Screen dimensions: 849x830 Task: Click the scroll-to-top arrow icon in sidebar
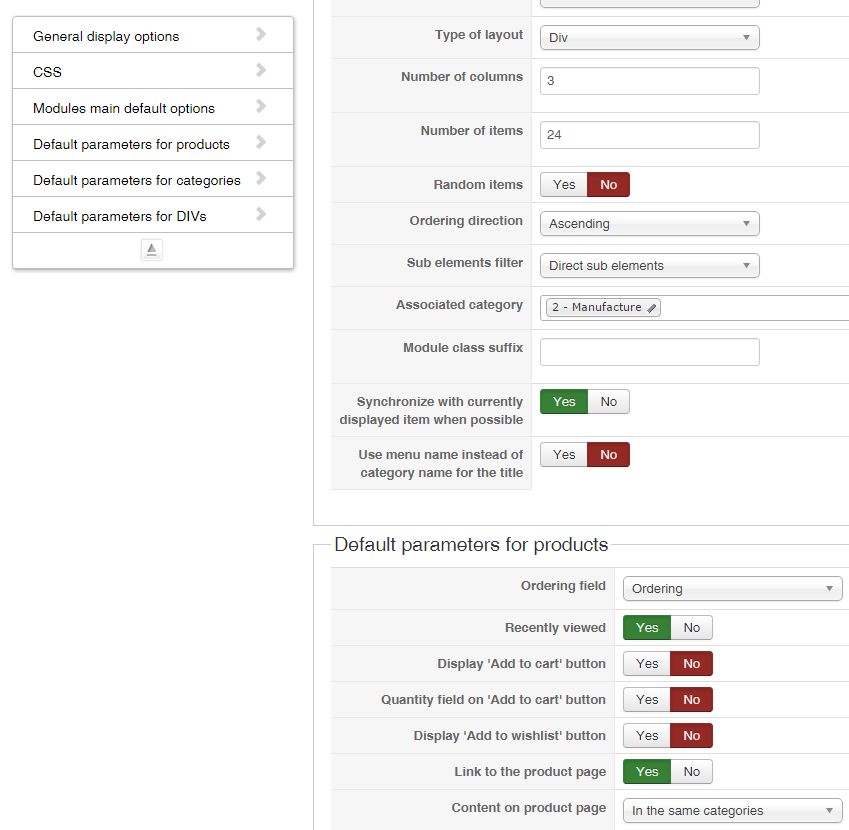[x=152, y=250]
